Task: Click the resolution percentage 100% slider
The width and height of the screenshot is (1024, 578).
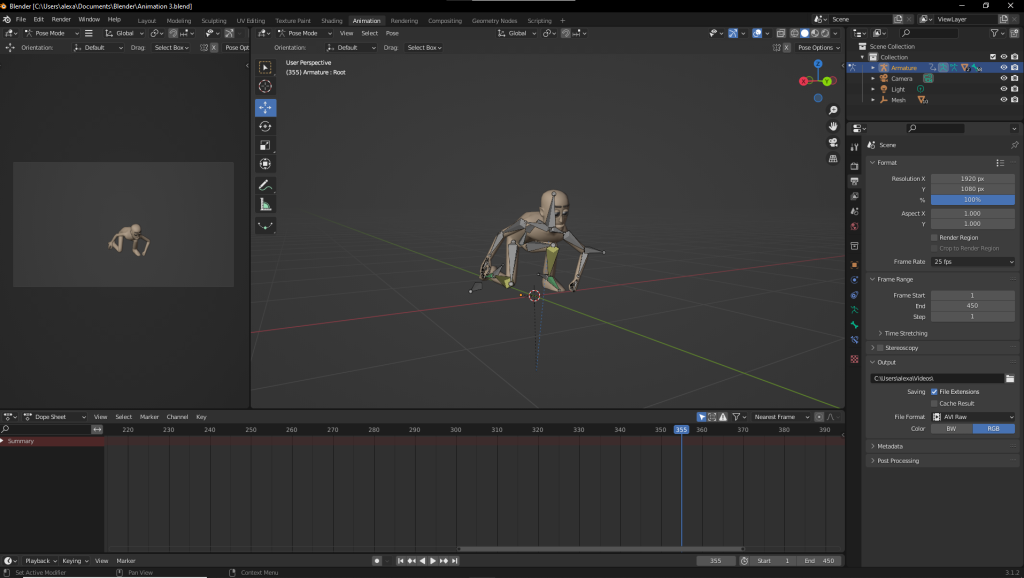Action: [973, 200]
